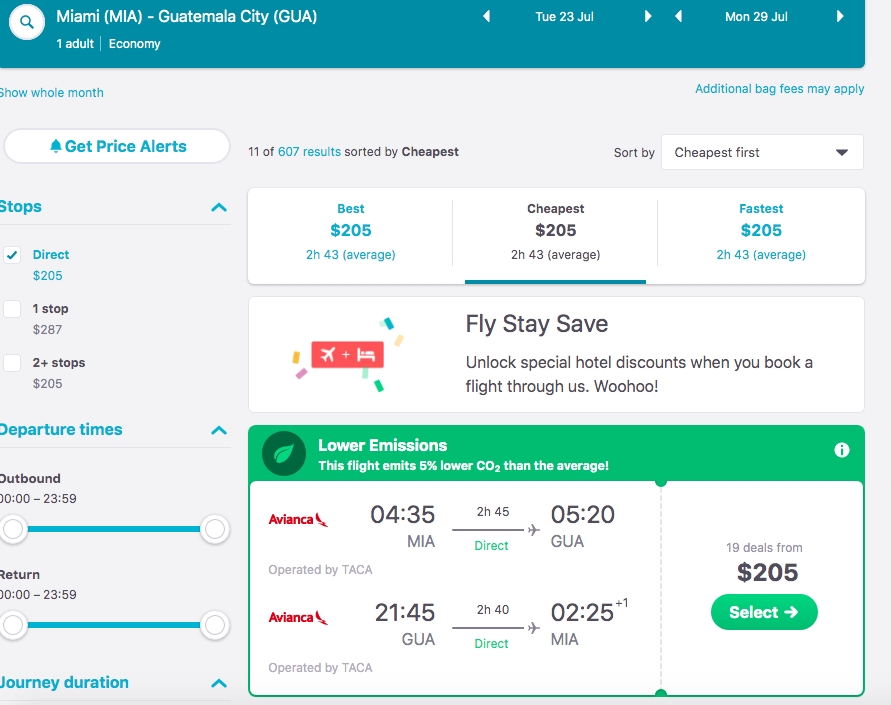Open the Cheapest first sort dropdown
Image resolution: width=891 pixels, height=705 pixels.
[x=762, y=152]
